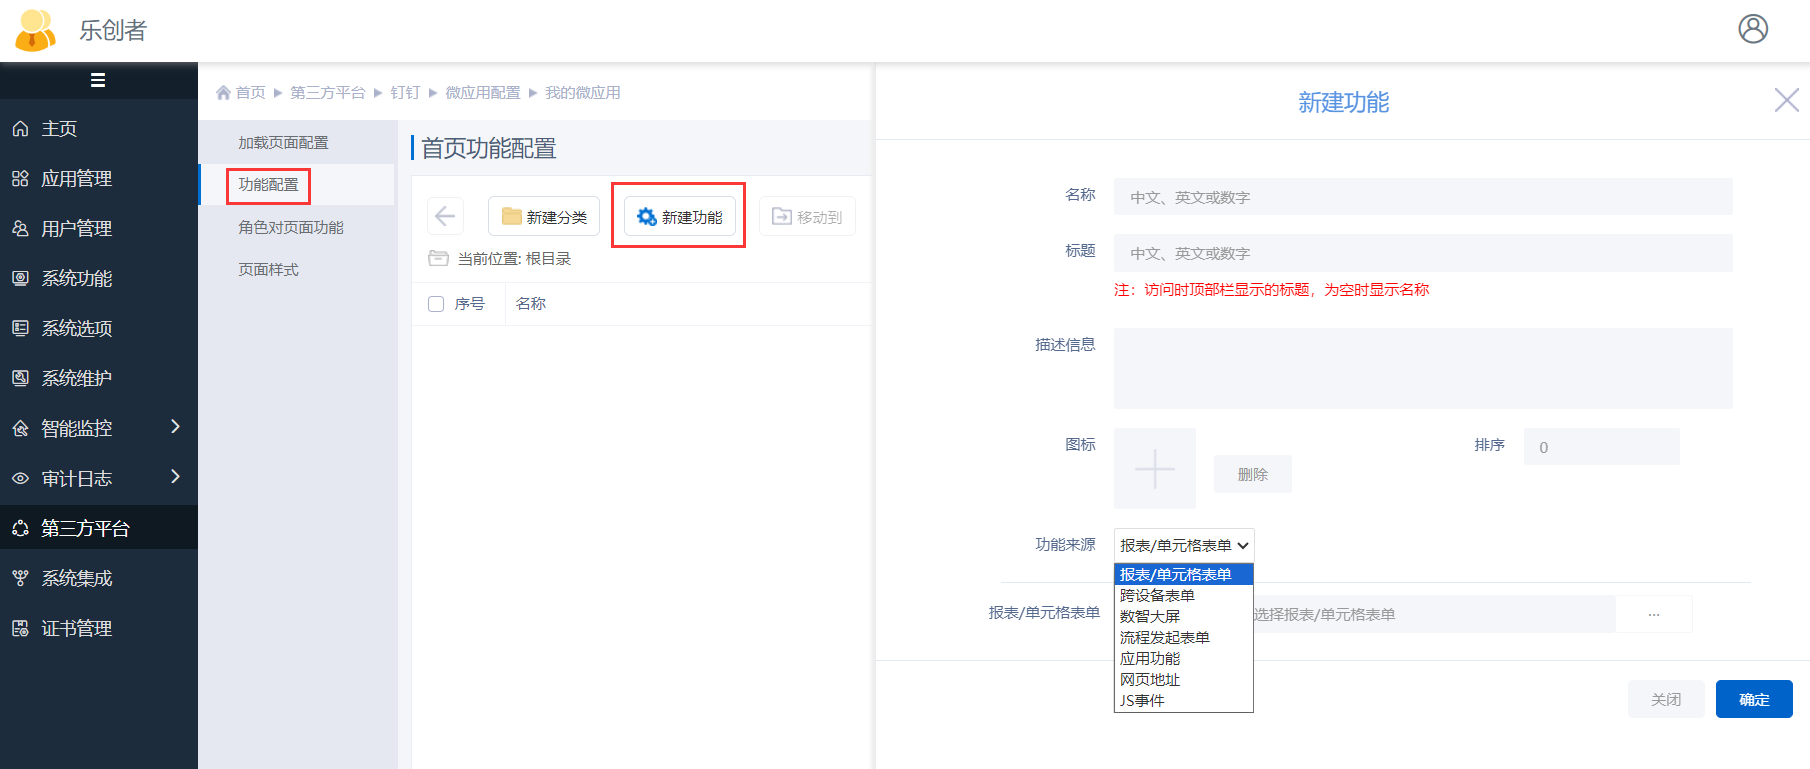Click the home icon in breadcrumb
Screen dimensions: 1810x769
224,93
